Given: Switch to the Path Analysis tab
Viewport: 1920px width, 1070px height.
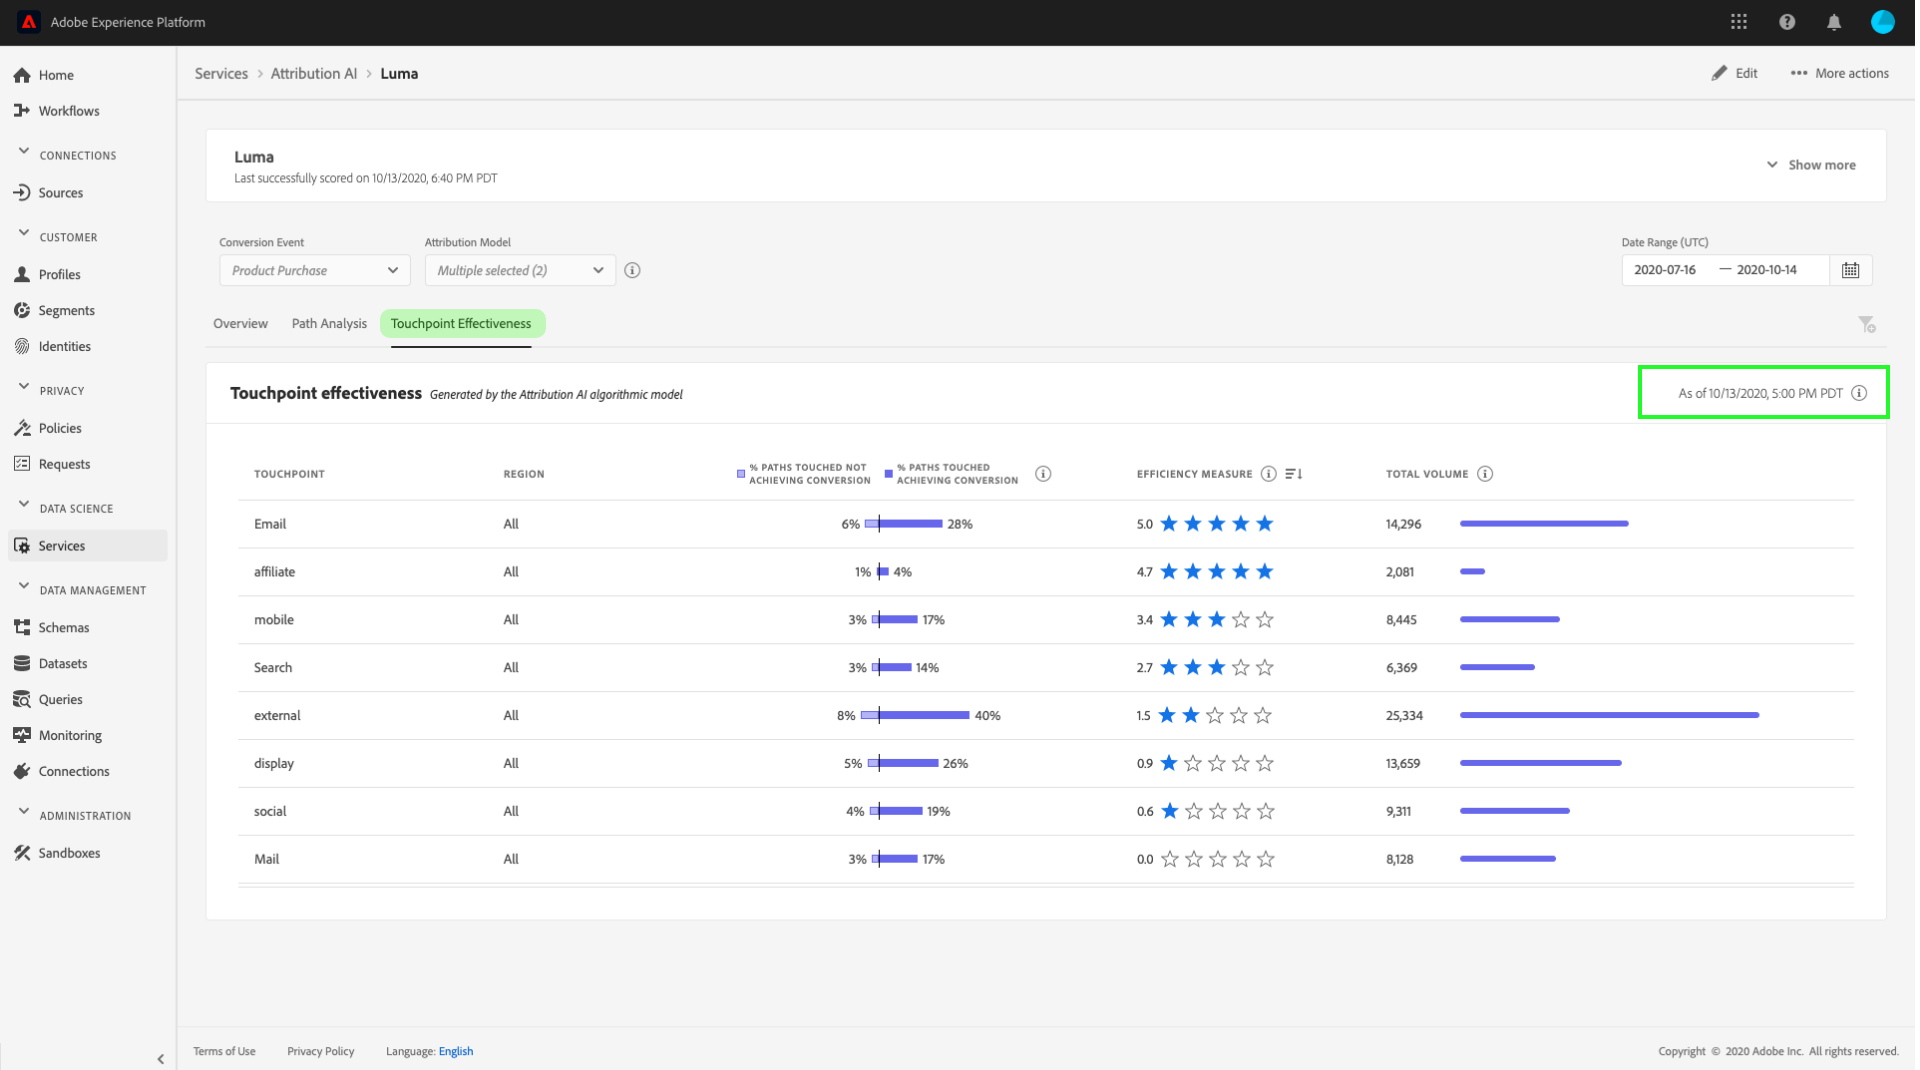Looking at the screenshot, I should 329,324.
